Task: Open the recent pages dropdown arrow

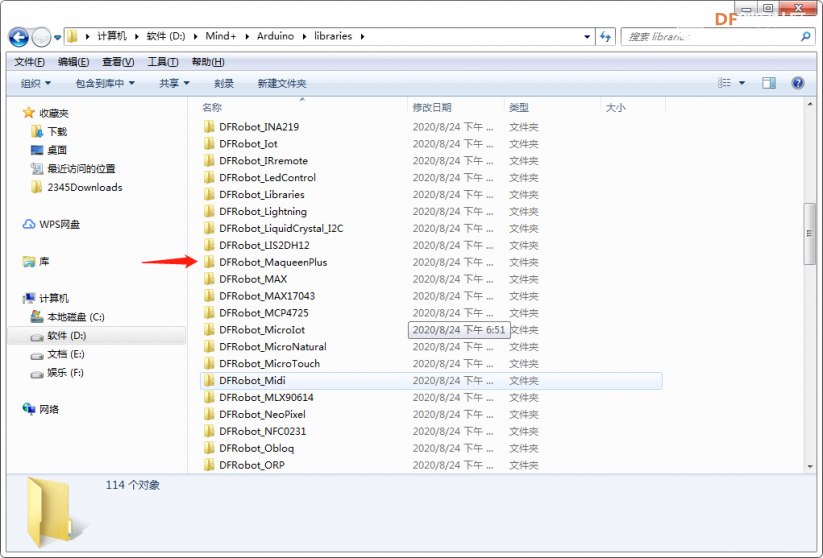Action: (58, 38)
